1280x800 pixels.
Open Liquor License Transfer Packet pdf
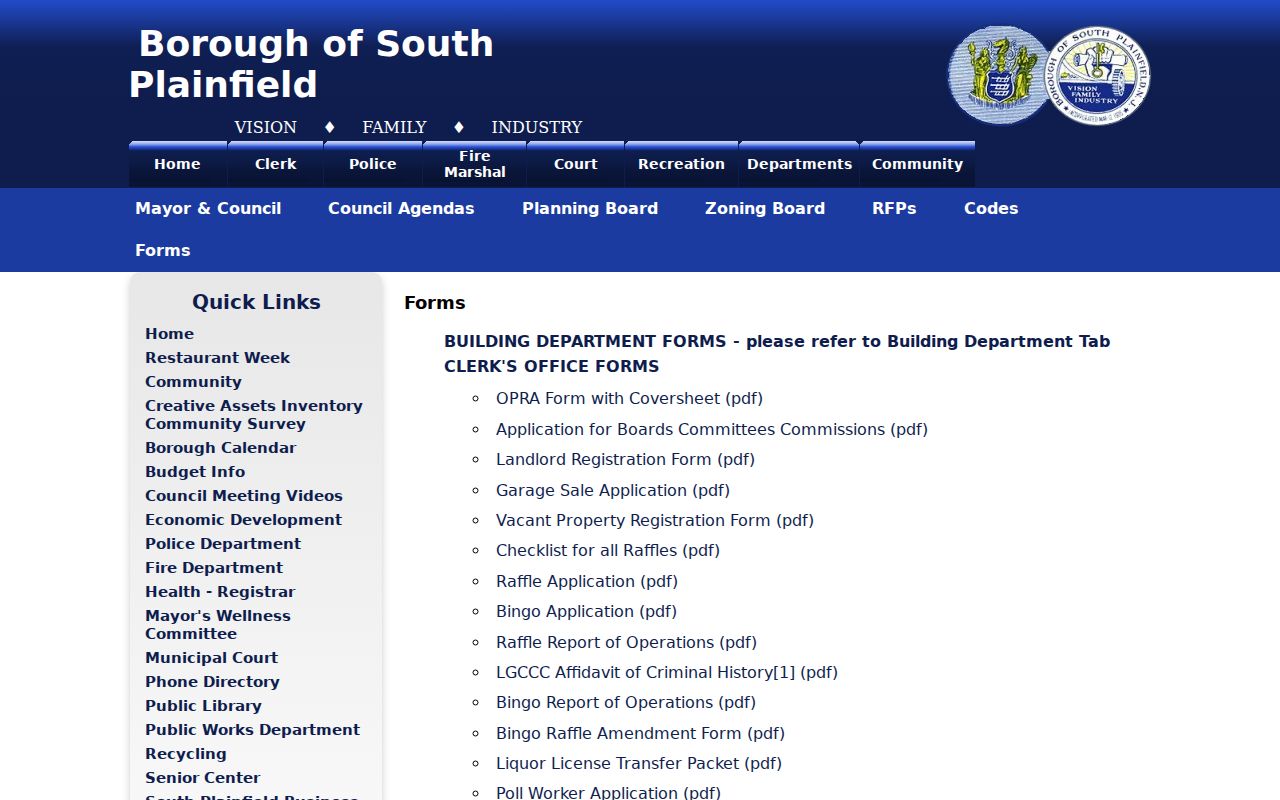click(x=639, y=764)
